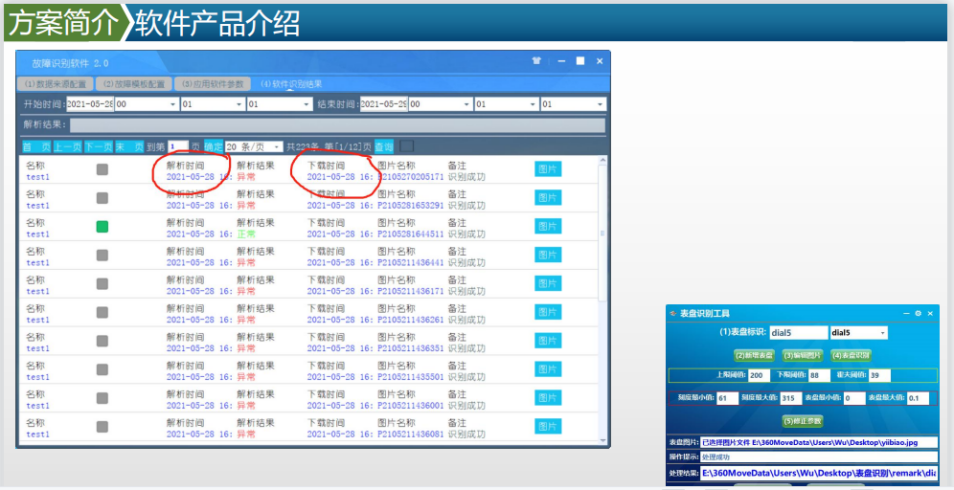Click the 到第 page number input

click(178, 147)
